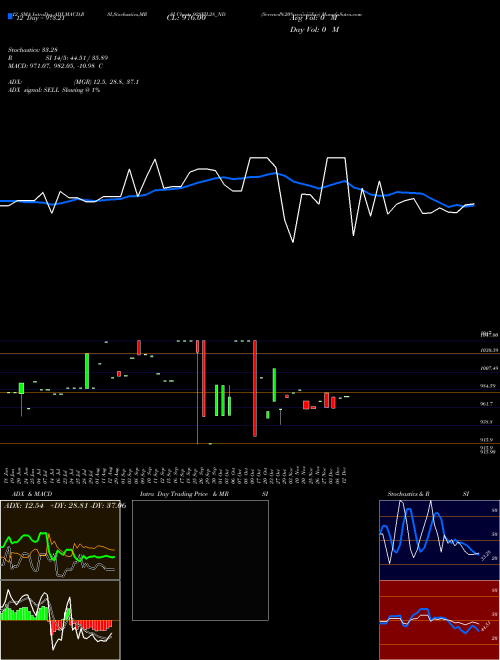Click the blue 12-day SMA legend square
This screenshot has width=500, height=660.
pos(10,16)
